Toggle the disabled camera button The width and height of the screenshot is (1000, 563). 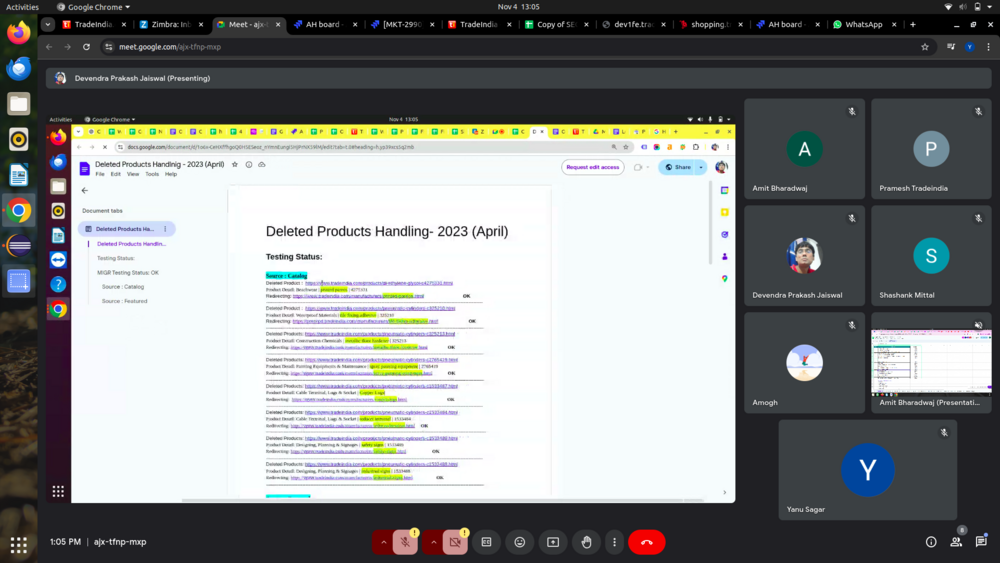tap(455, 542)
